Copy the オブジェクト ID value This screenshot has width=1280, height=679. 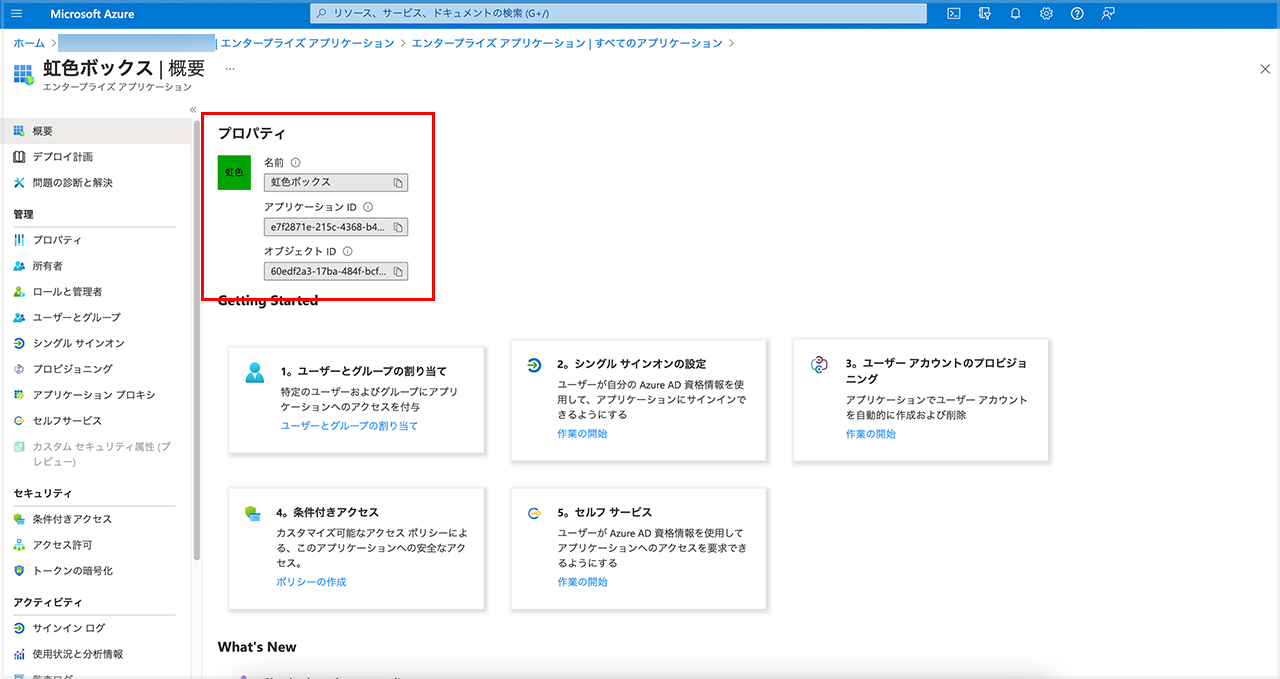click(398, 271)
